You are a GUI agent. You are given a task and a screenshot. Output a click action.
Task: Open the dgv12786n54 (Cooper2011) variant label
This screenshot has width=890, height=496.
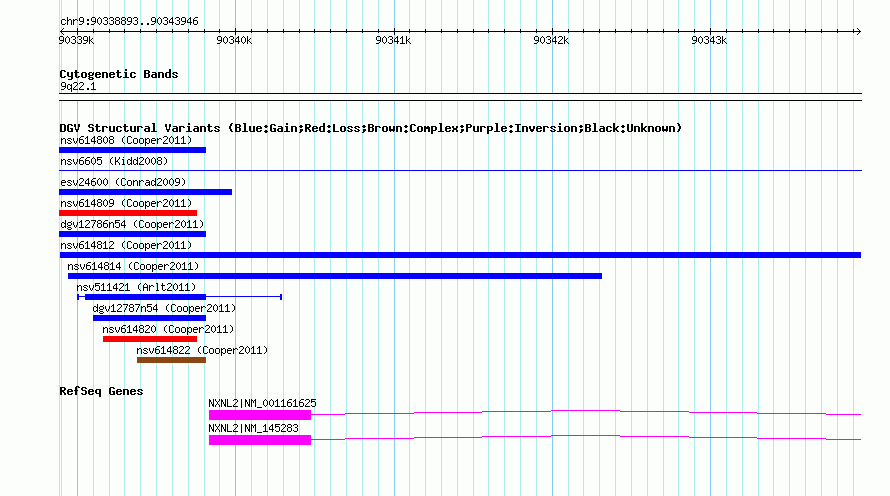132,224
